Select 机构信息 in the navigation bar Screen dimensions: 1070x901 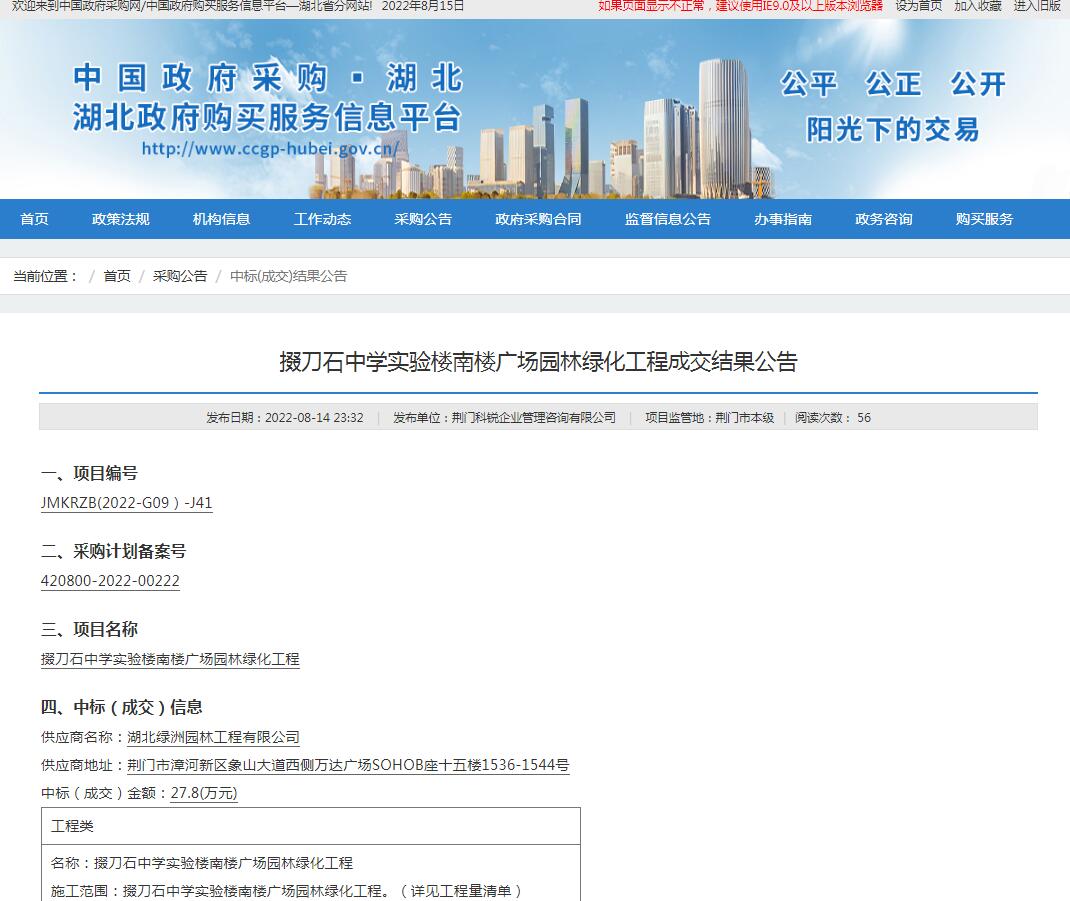221,219
